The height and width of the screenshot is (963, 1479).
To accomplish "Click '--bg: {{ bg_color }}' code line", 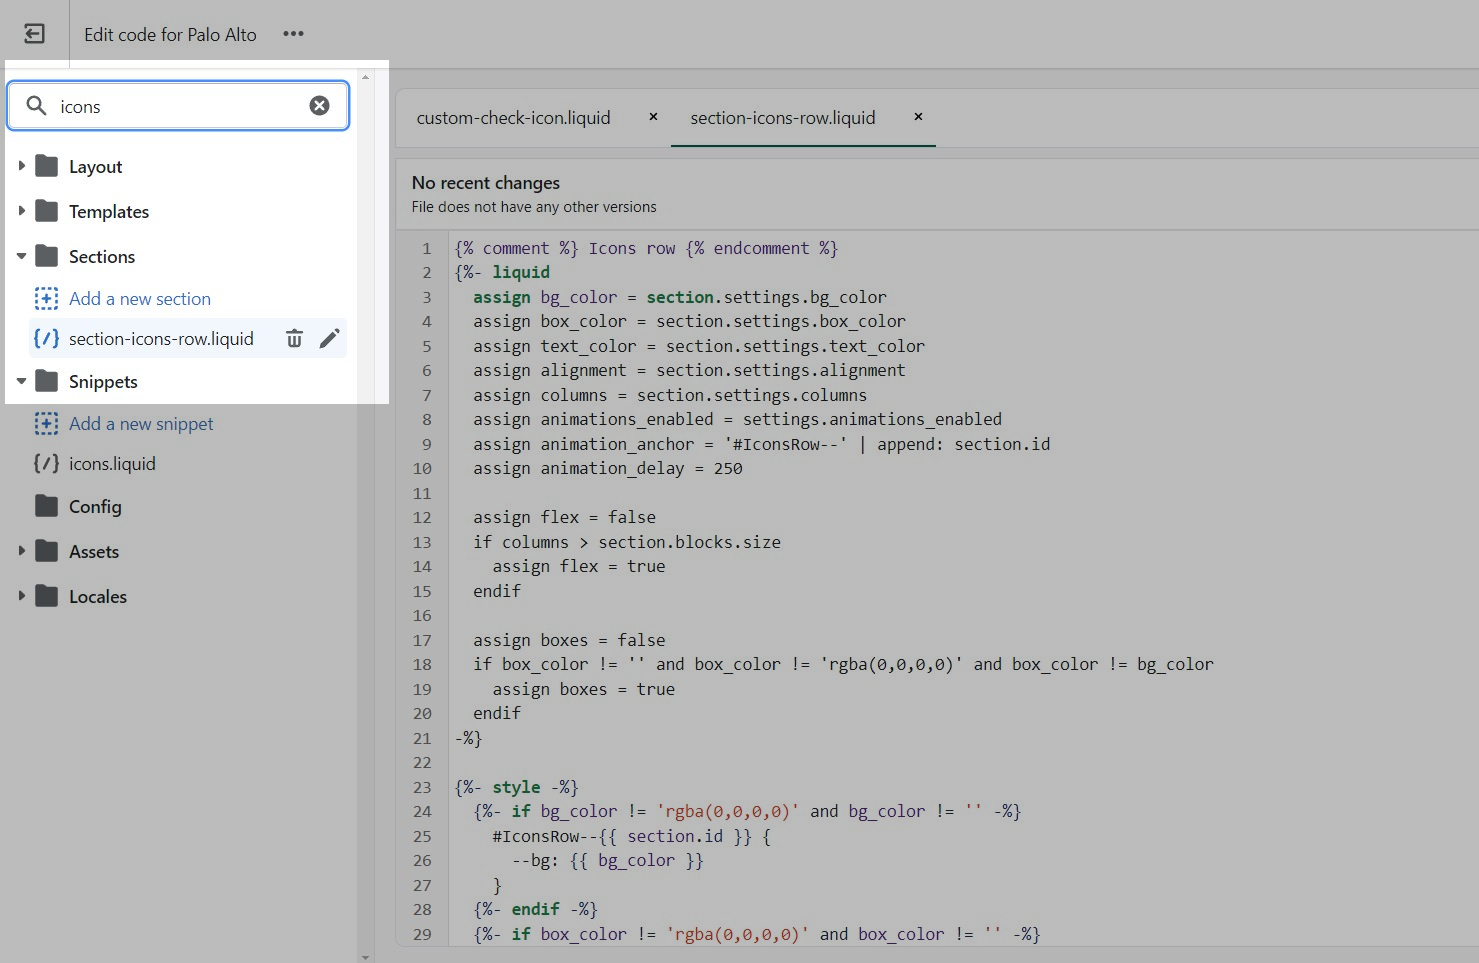I will (608, 860).
